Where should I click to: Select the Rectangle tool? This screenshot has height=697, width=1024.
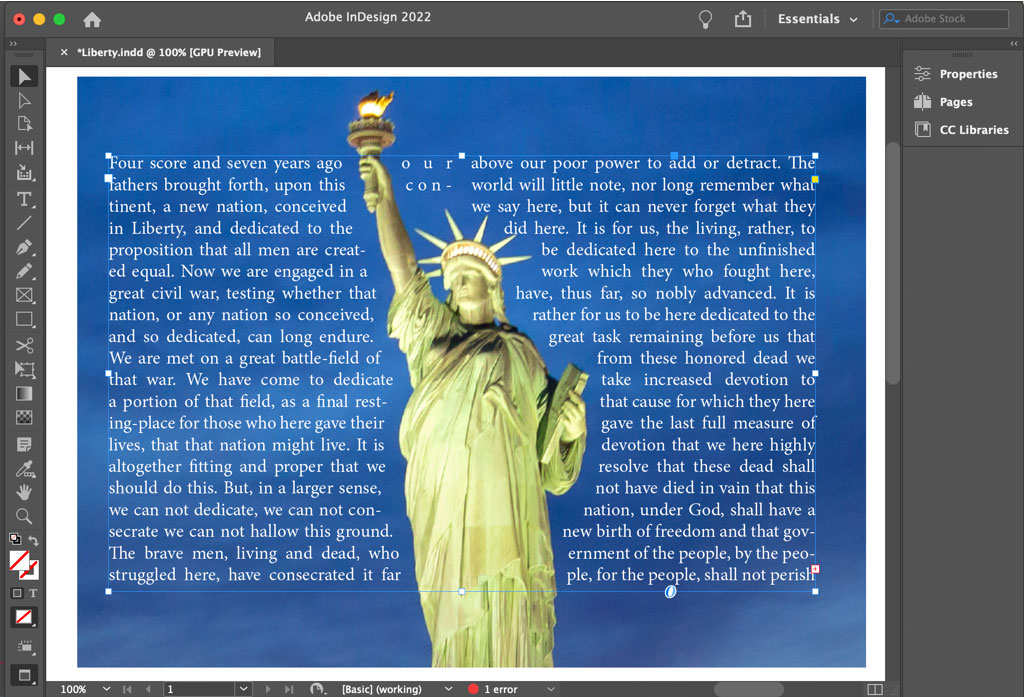24,319
